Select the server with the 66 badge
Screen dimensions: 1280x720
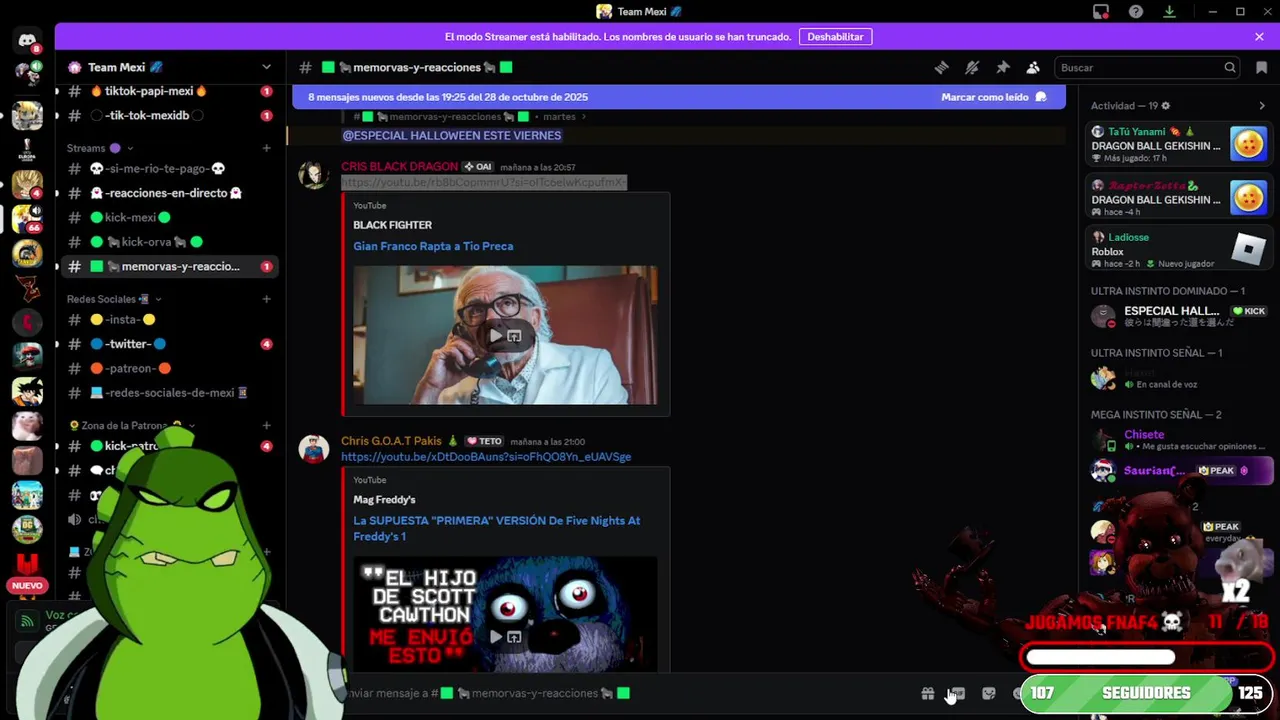(27, 217)
